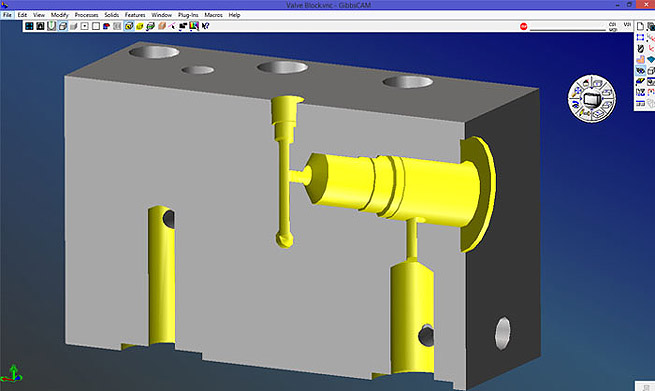
Task: Toggle the wireframe cube display button
Action: click(x=63, y=26)
